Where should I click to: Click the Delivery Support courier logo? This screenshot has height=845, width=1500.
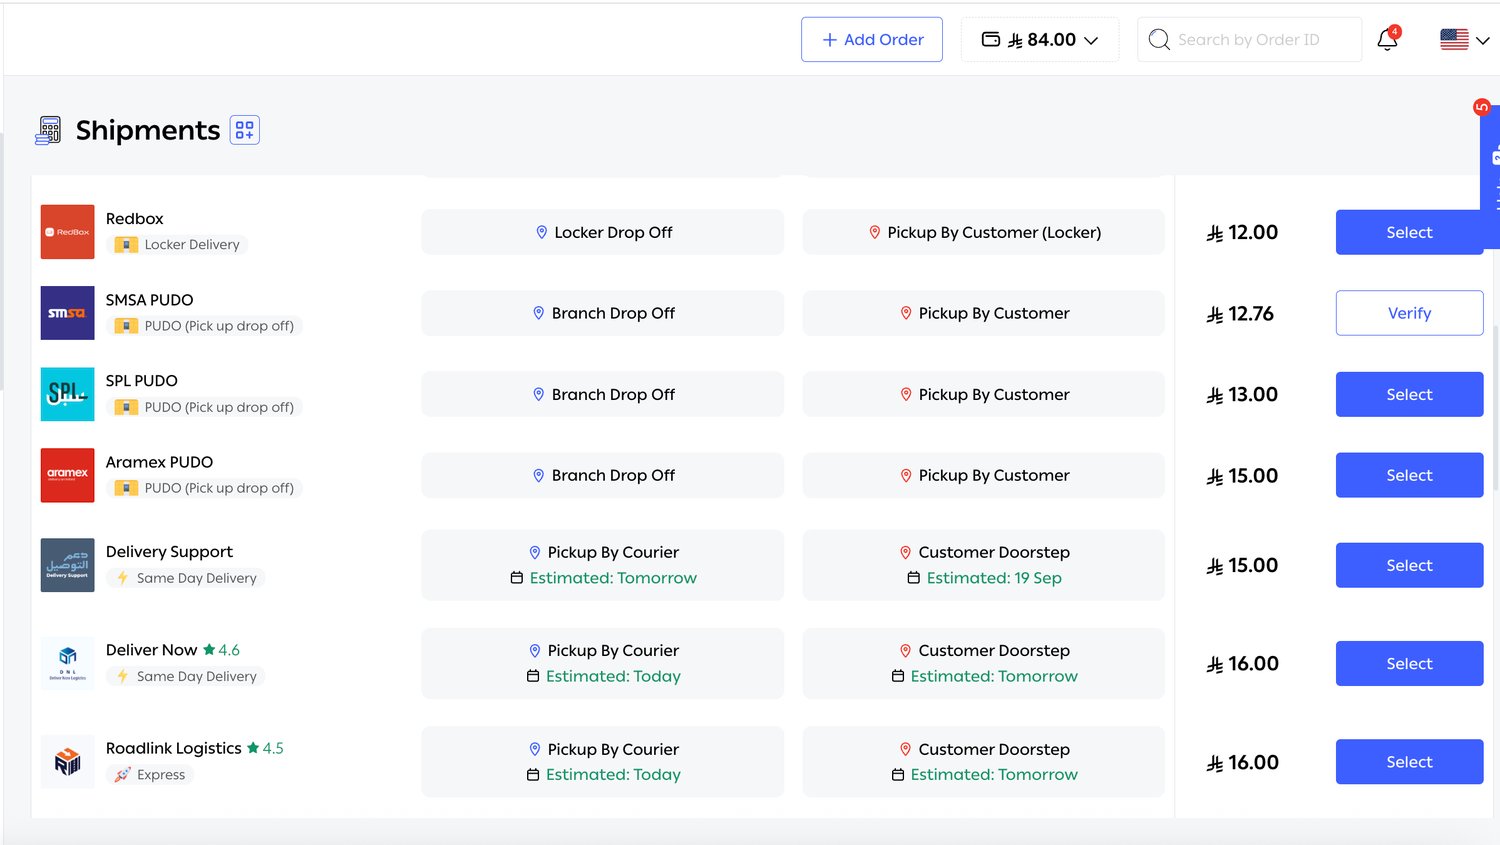(x=67, y=565)
